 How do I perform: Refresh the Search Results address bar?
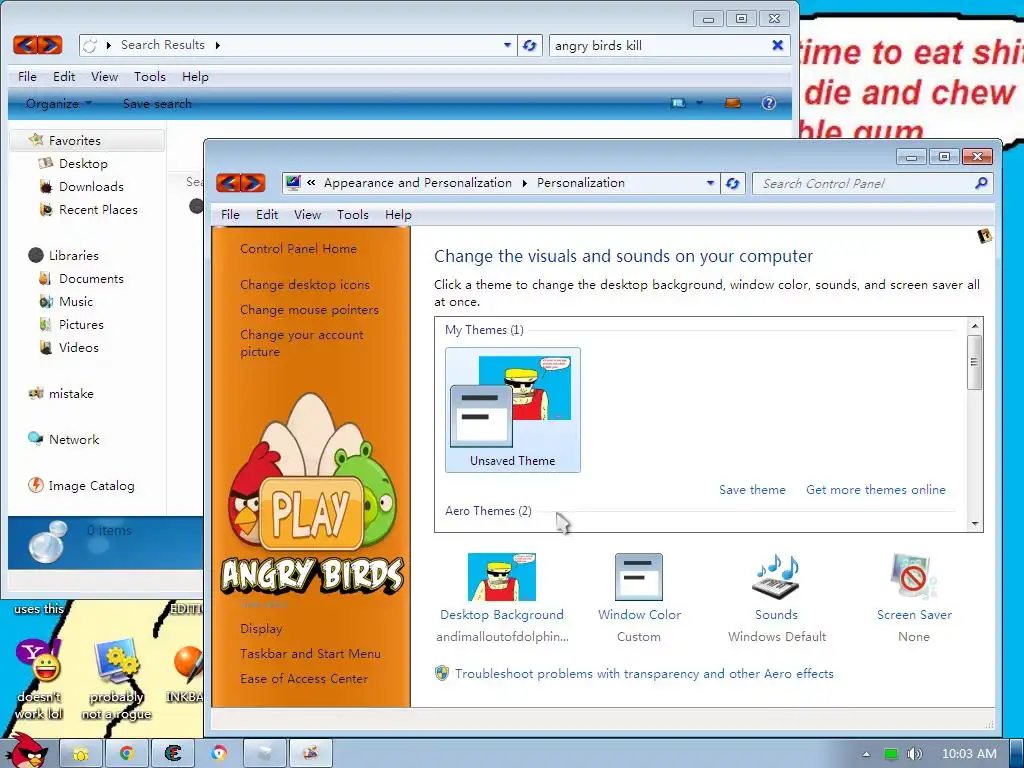530,45
